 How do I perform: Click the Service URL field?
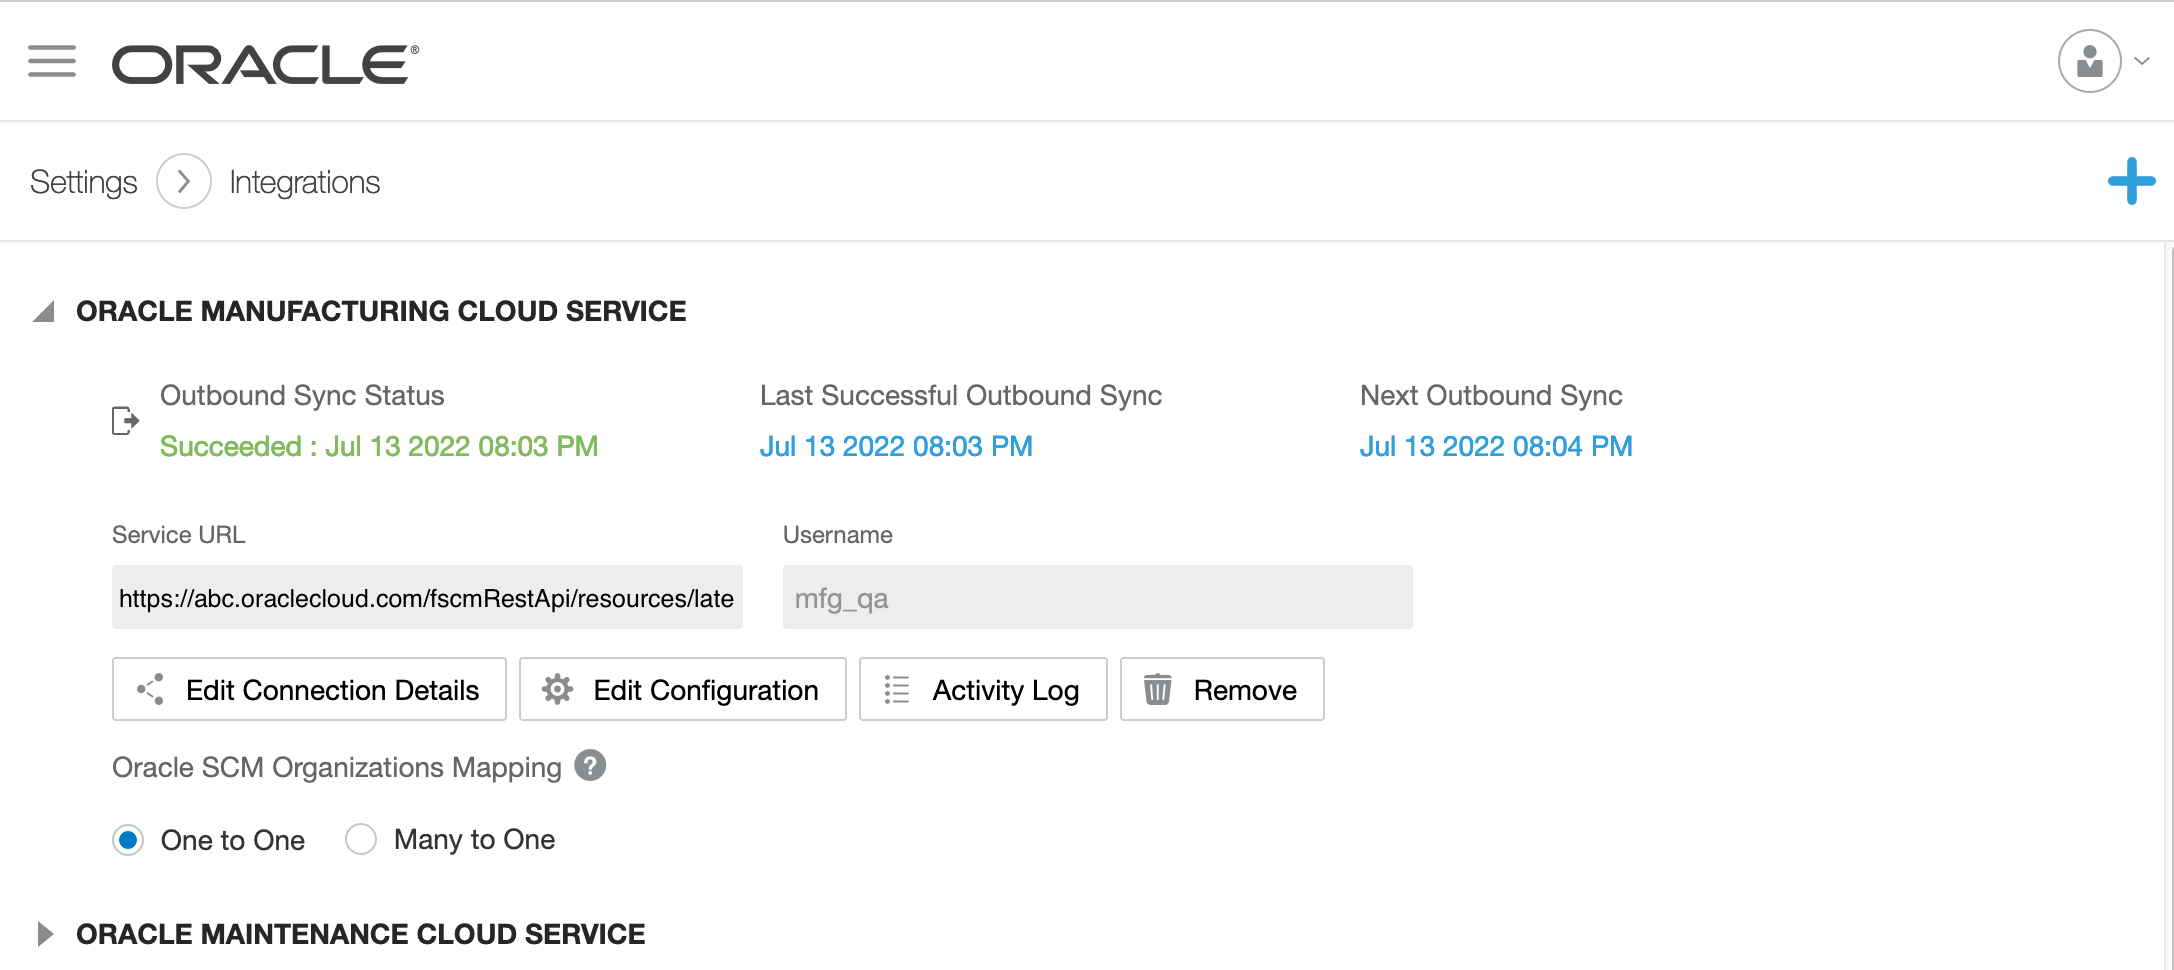point(427,597)
